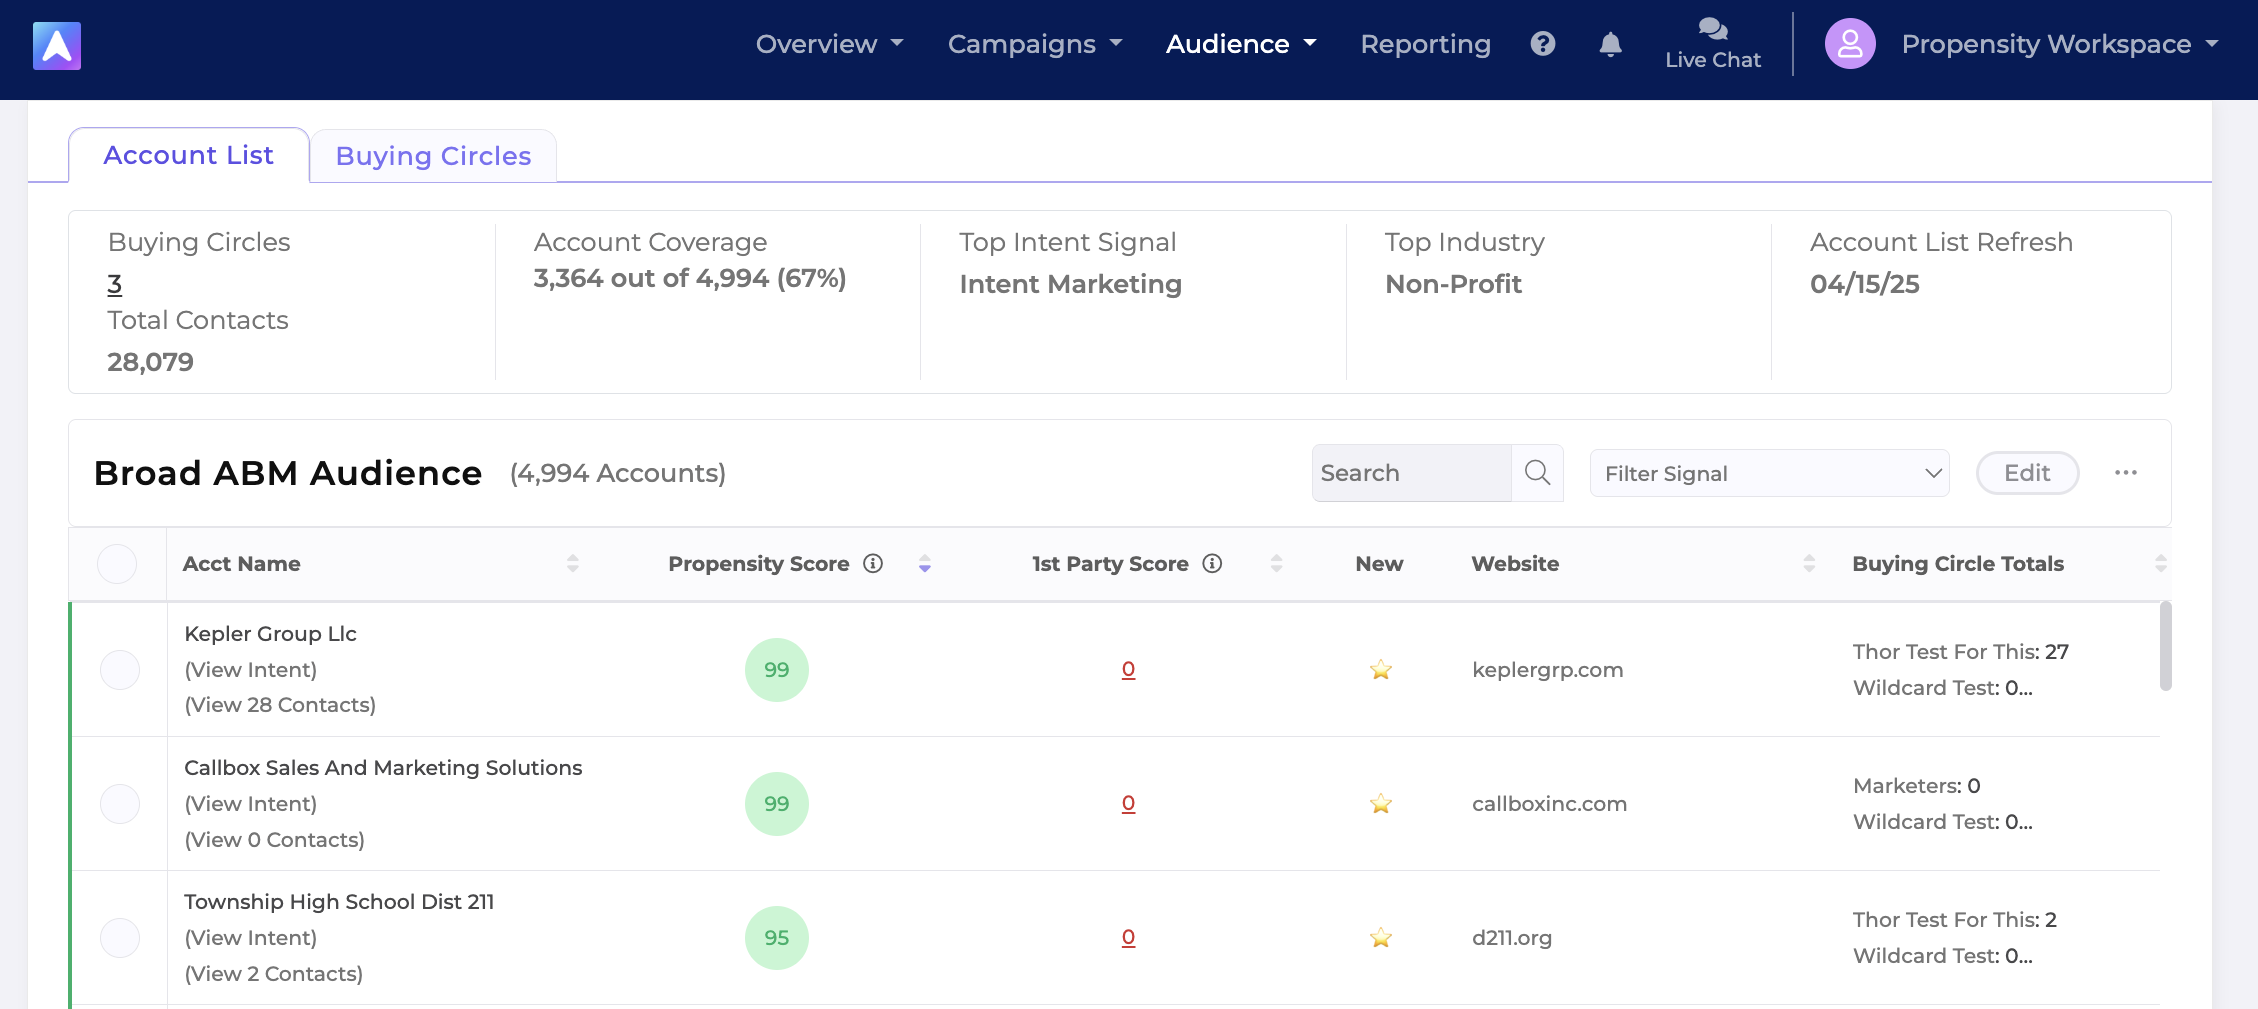The height and width of the screenshot is (1009, 2258).
Task: Open the help question mark icon
Action: click(x=1543, y=44)
